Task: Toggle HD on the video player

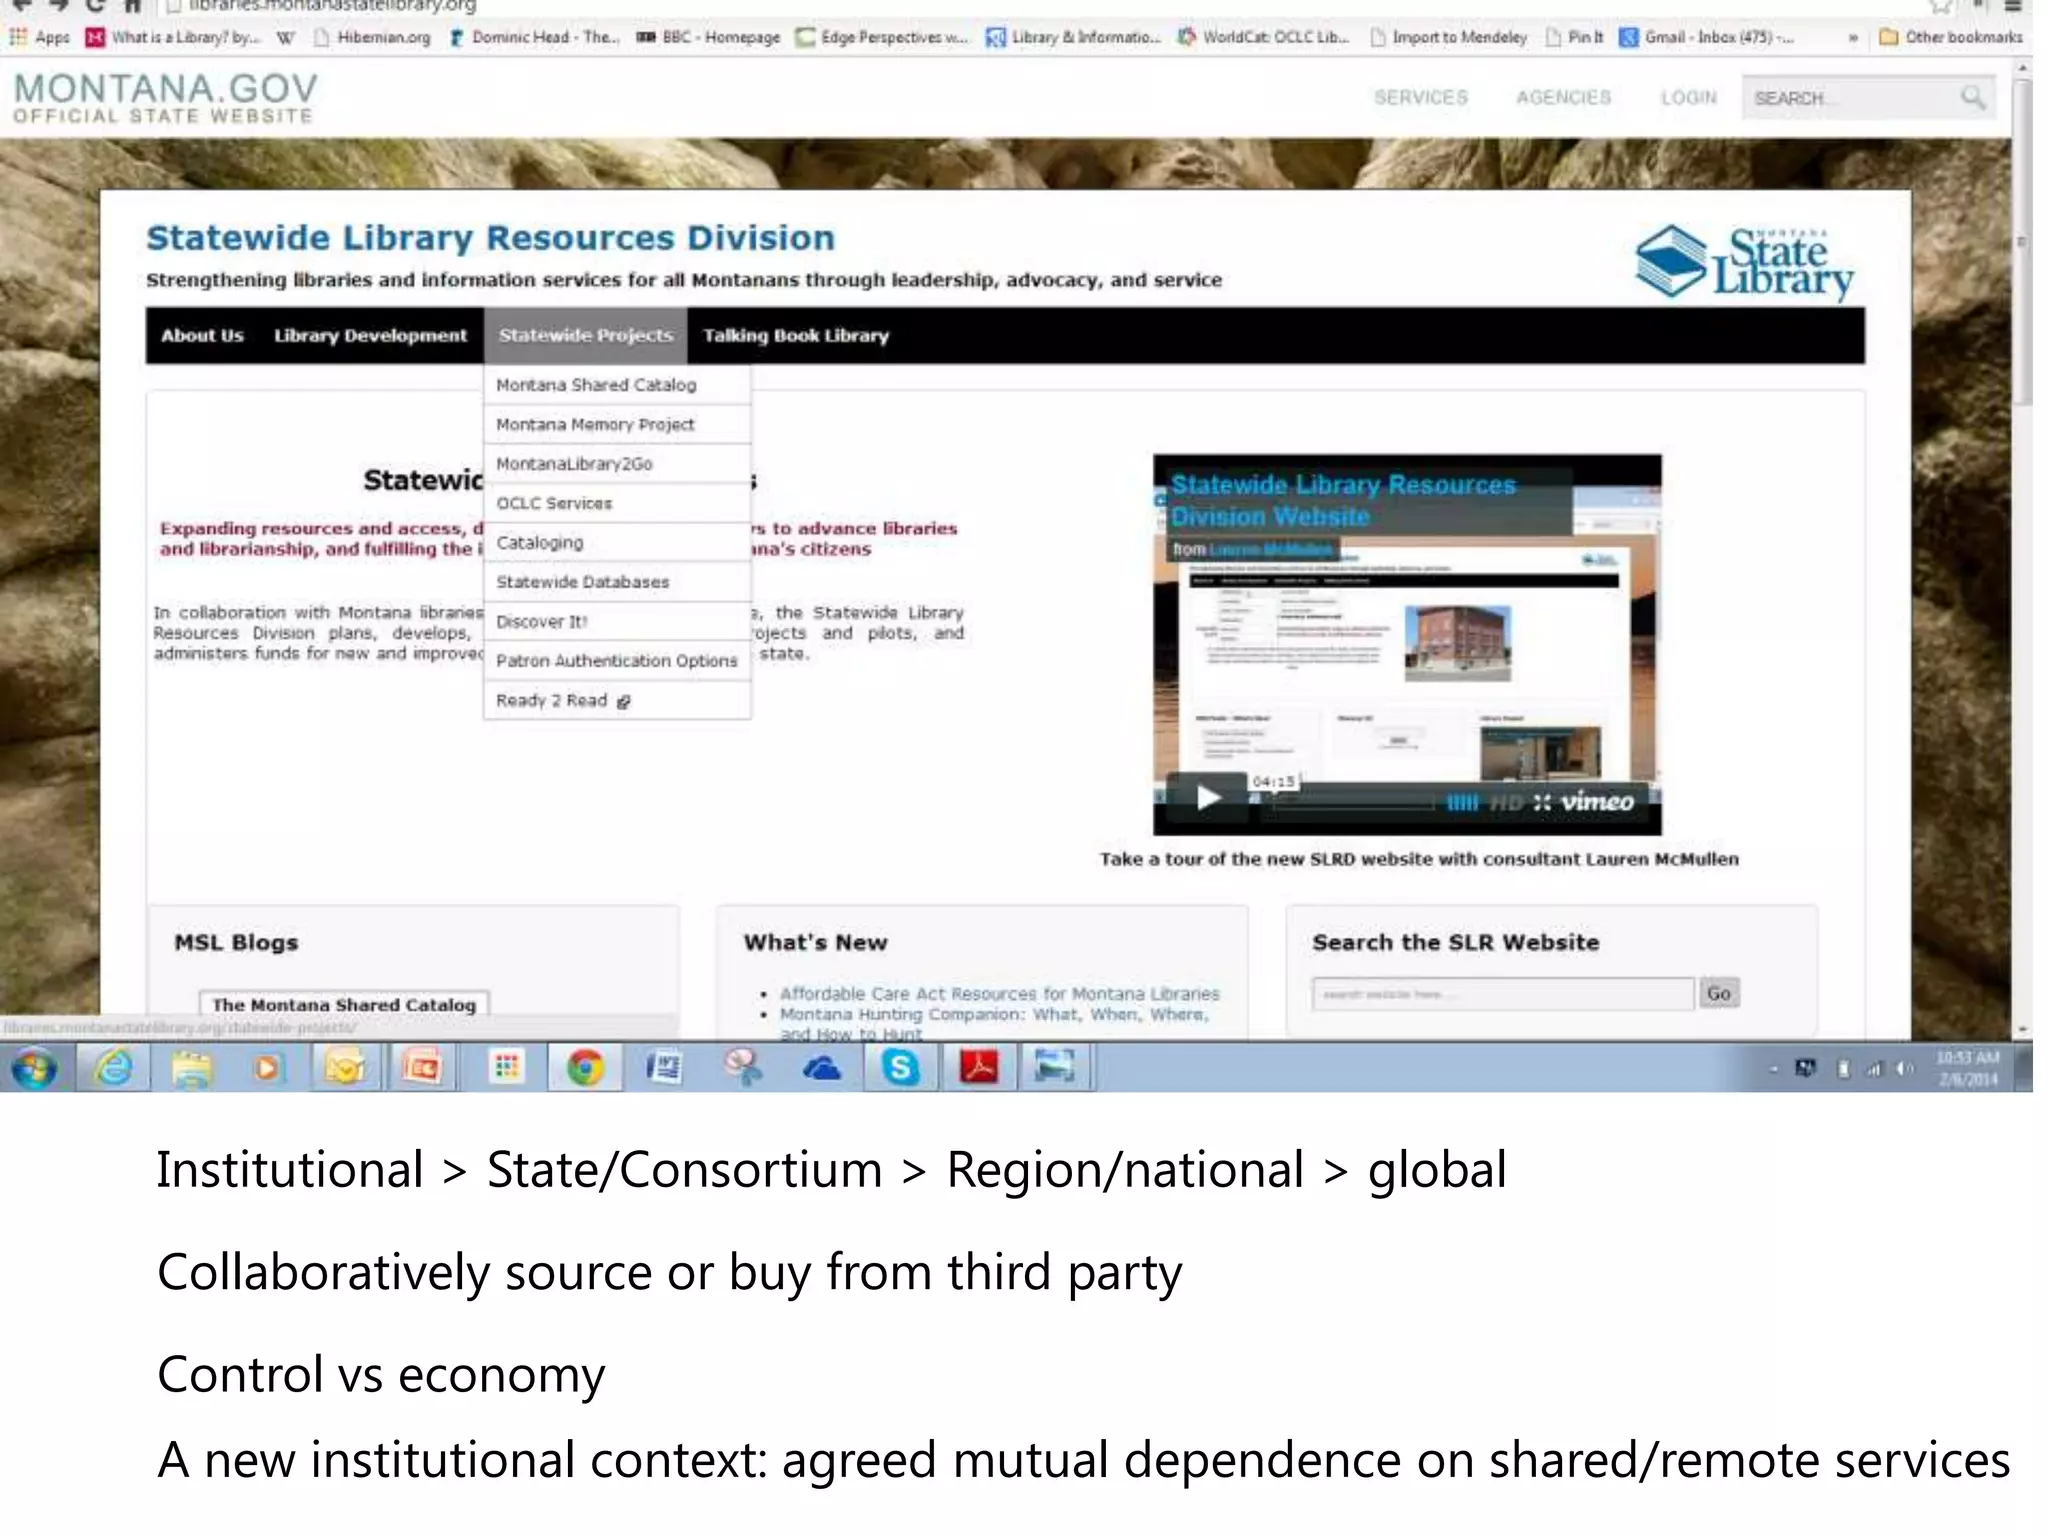Action: pos(1506,802)
